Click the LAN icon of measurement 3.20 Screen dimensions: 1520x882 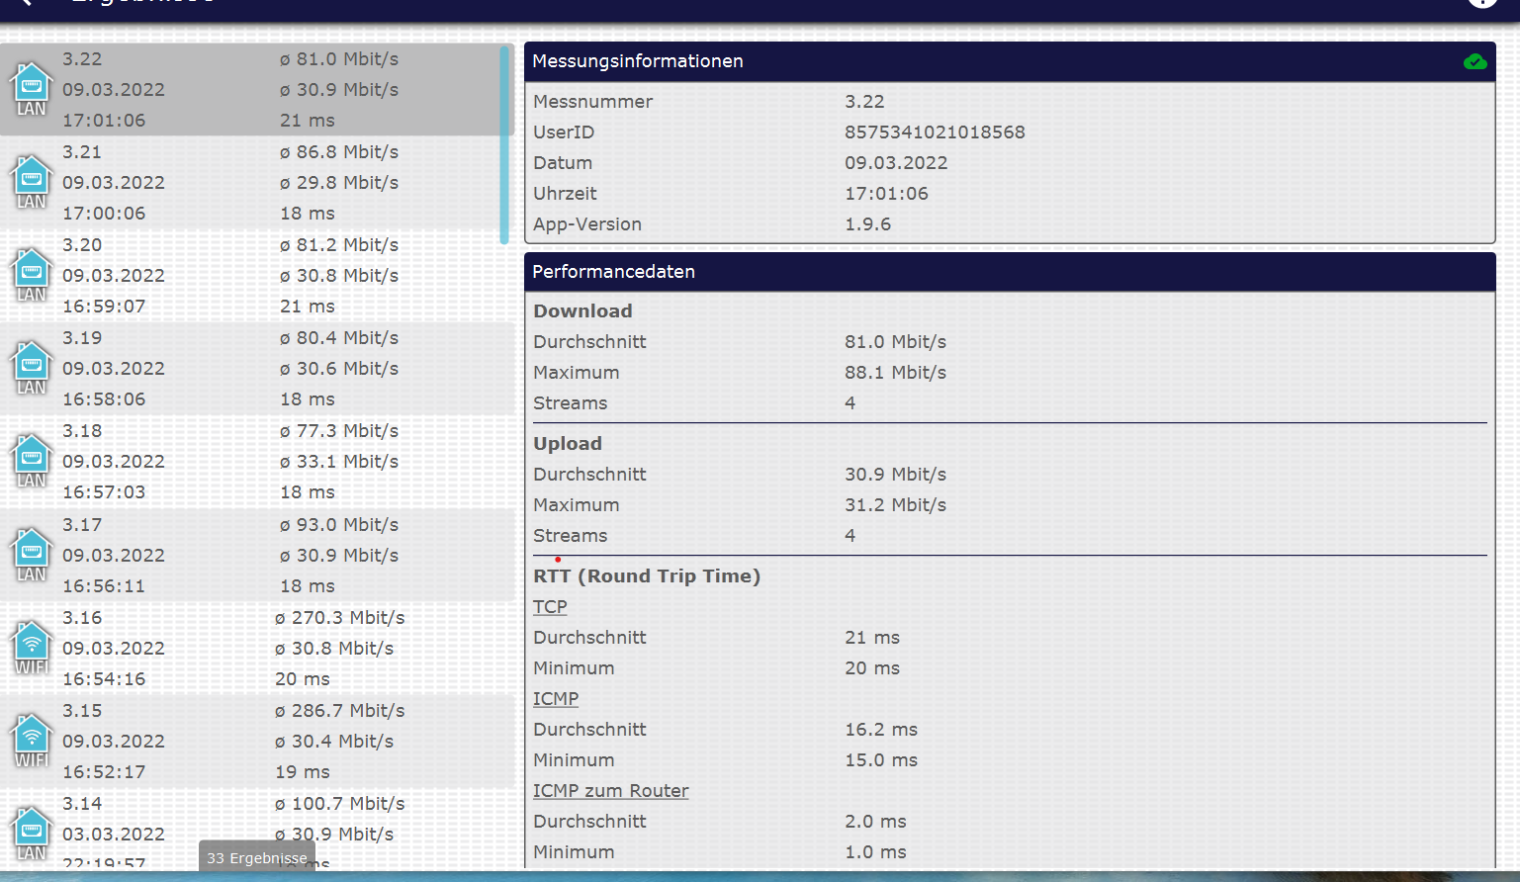tap(31, 274)
